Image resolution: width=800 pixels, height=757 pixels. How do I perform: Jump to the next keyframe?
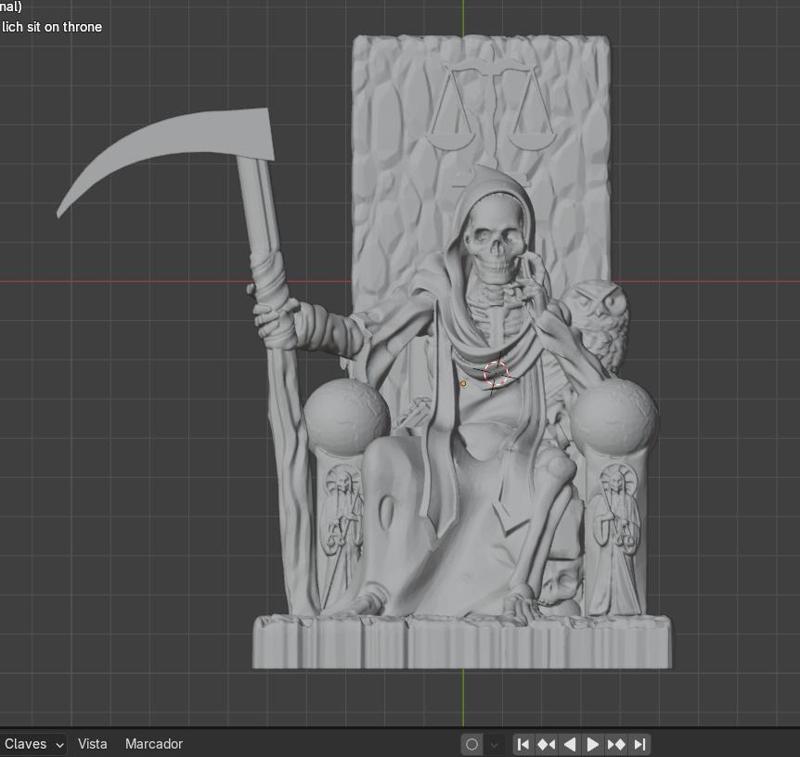pos(616,744)
